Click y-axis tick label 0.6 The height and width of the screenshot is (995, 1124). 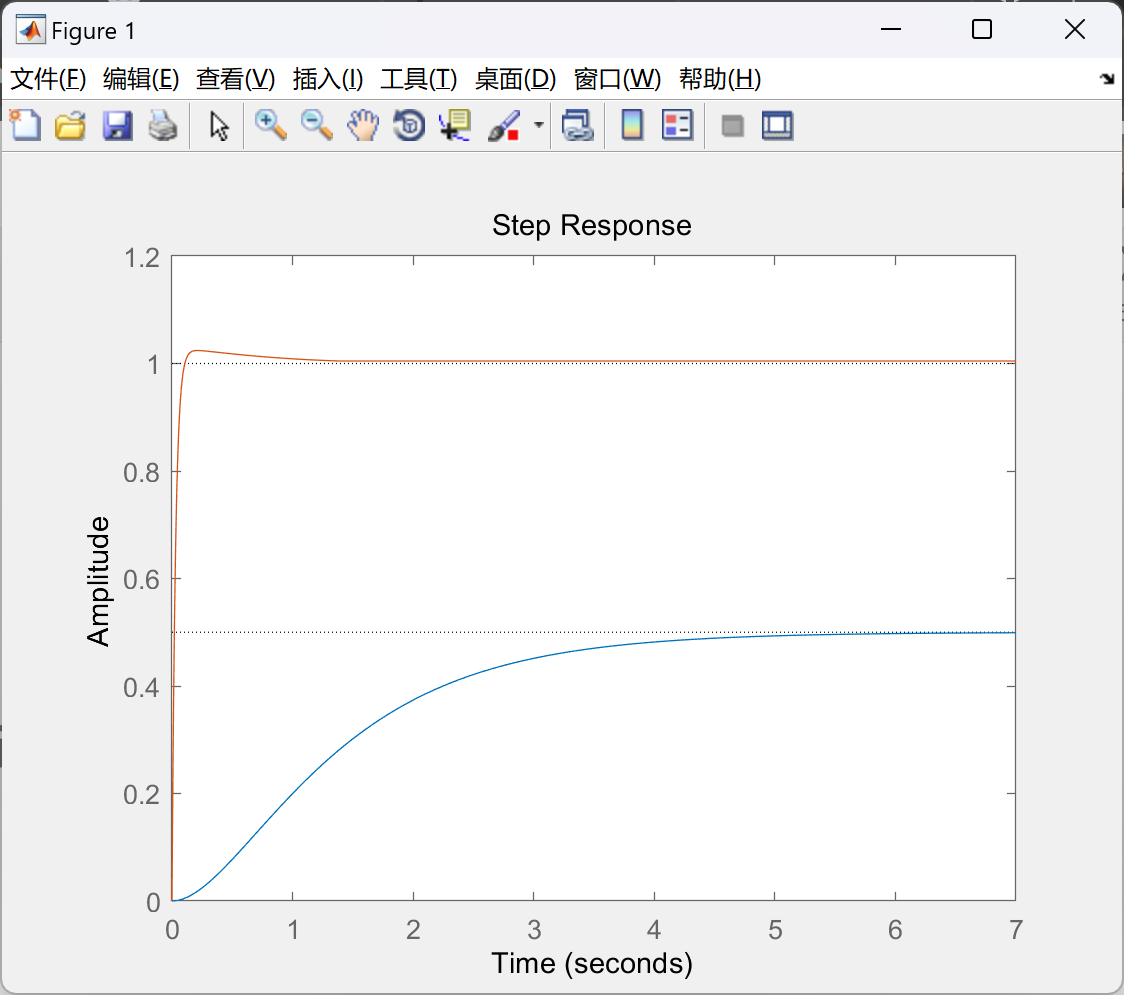pyautogui.click(x=142, y=579)
